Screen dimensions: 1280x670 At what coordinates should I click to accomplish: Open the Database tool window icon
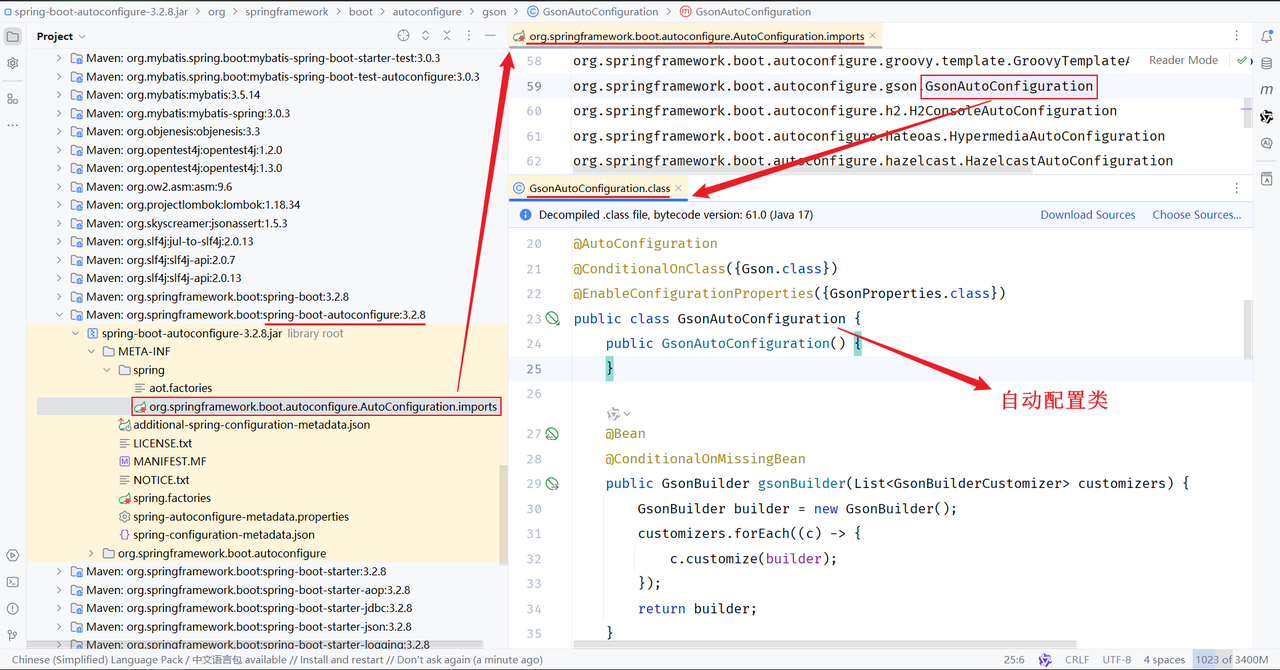tap(1266, 63)
